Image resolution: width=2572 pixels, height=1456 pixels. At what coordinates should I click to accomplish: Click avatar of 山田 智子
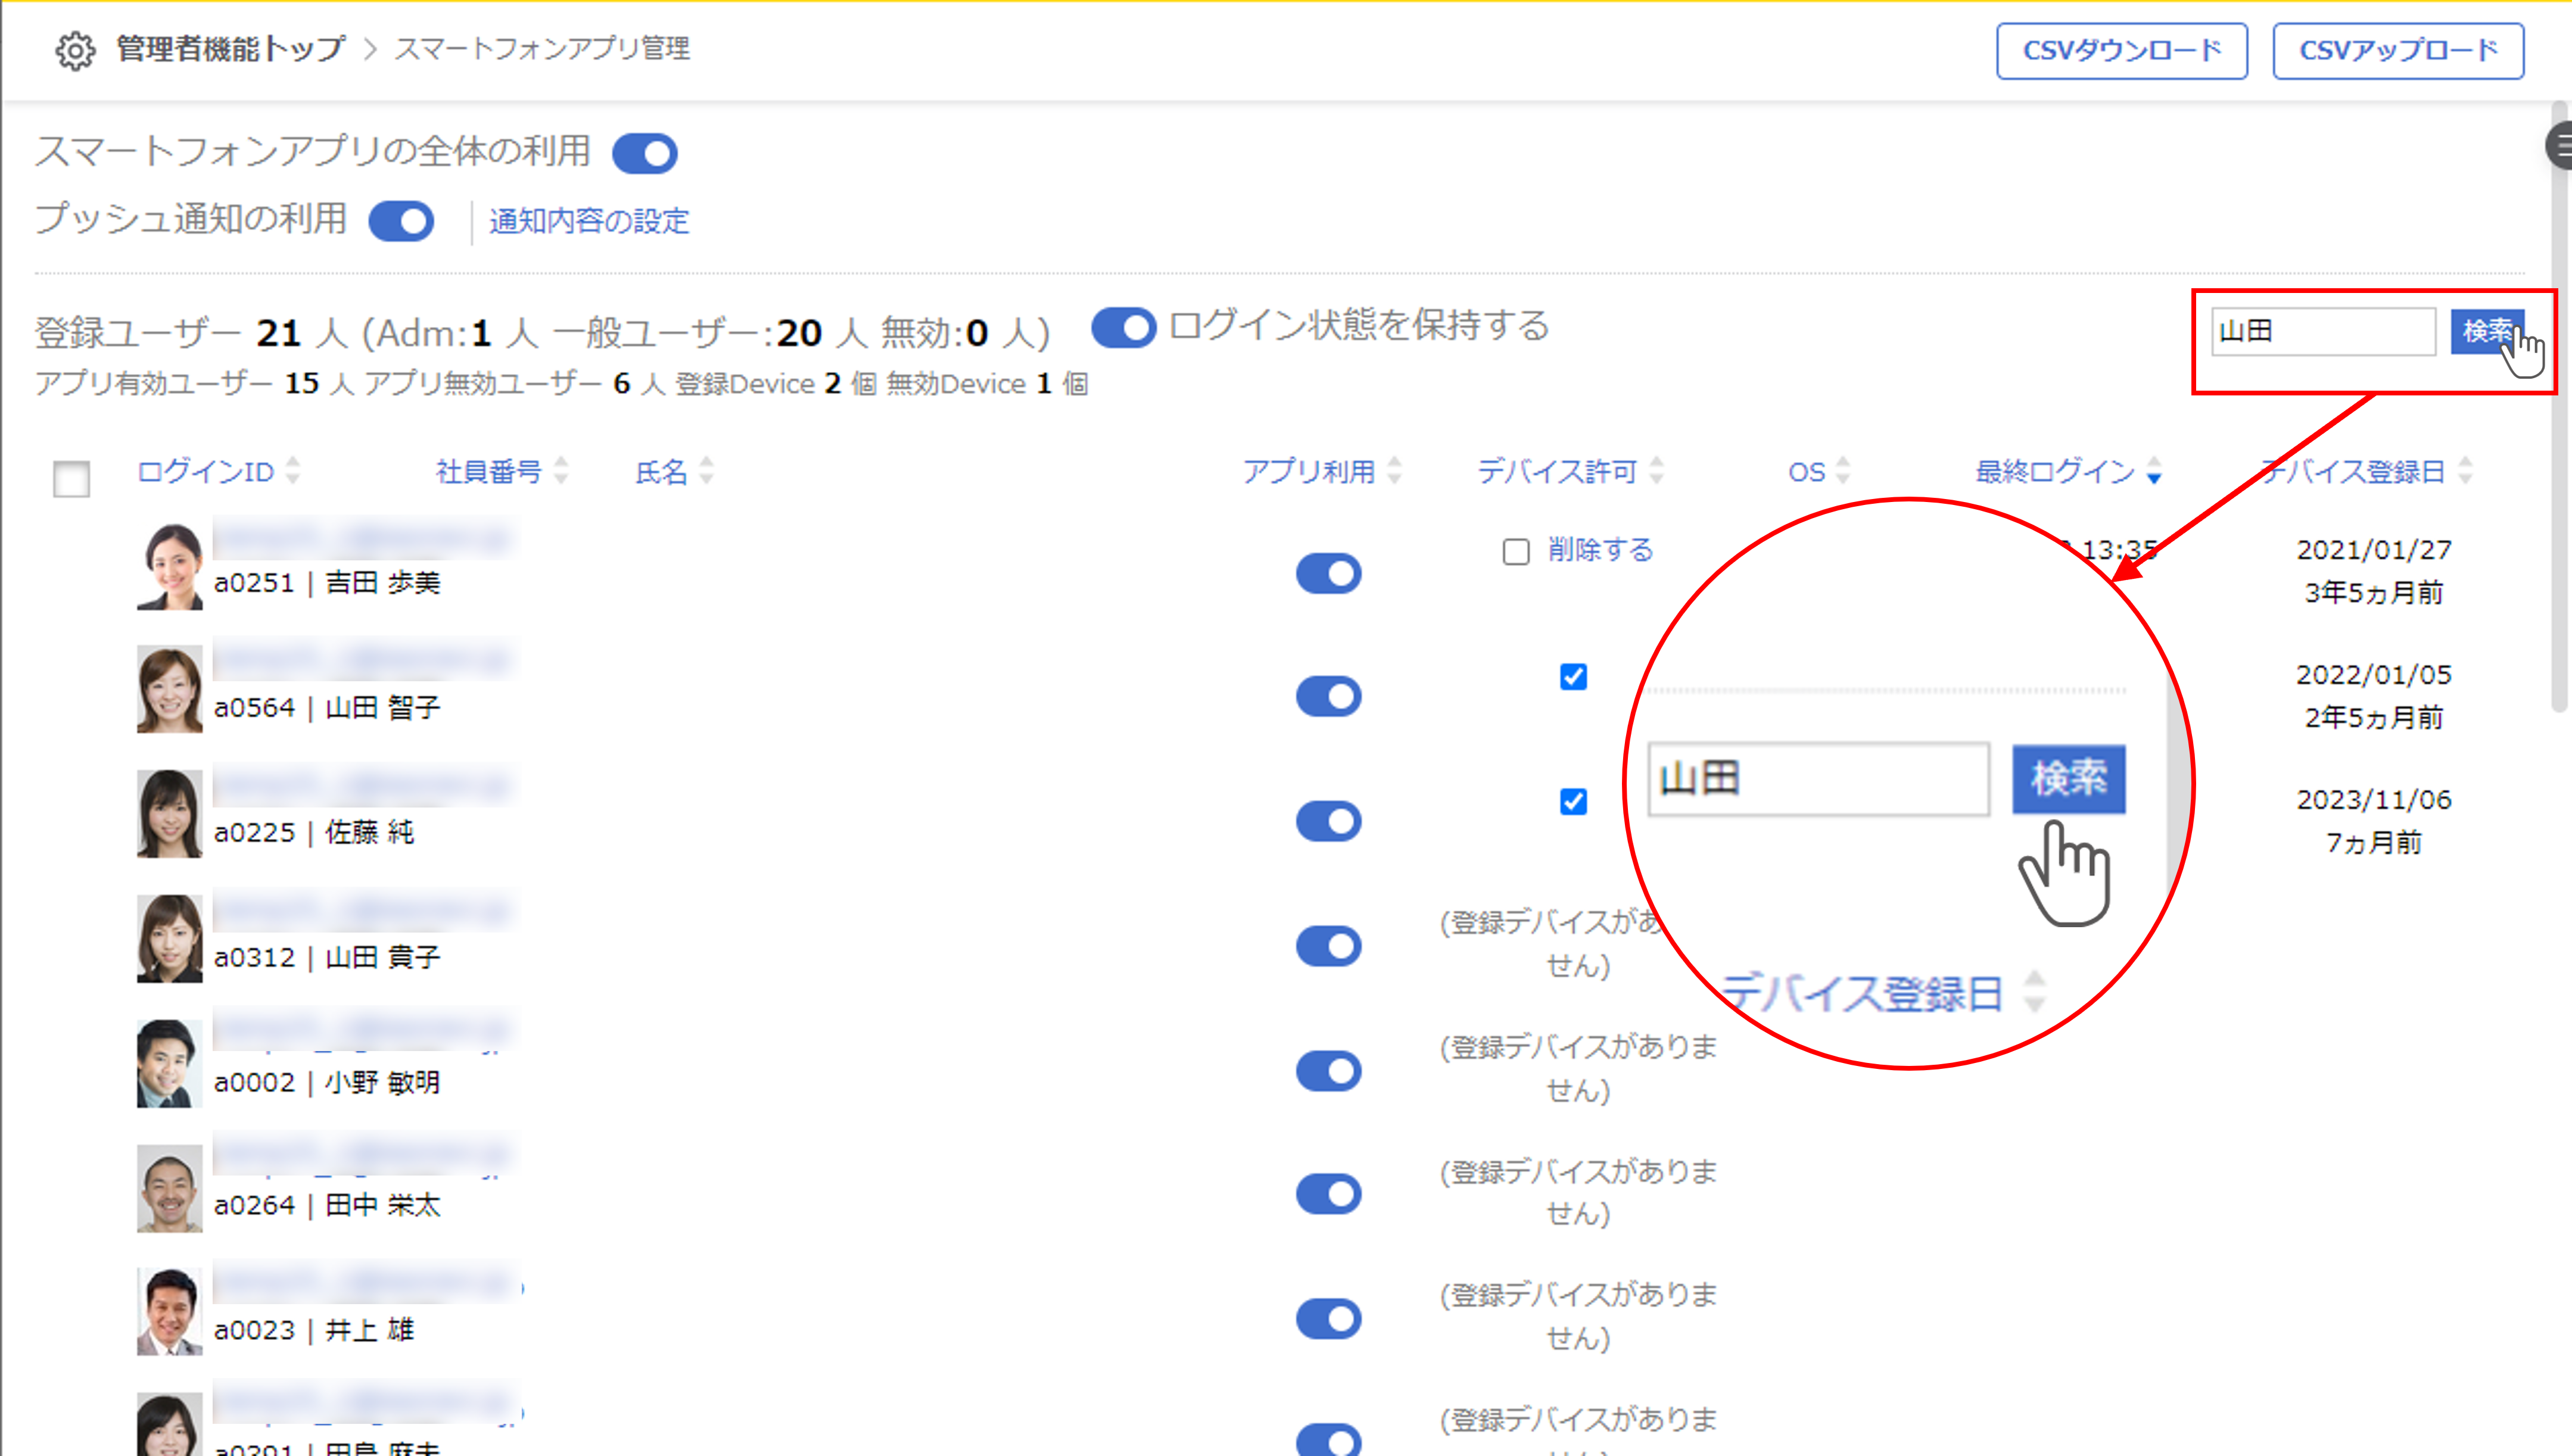pyautogui.click(x=169, y=690)
